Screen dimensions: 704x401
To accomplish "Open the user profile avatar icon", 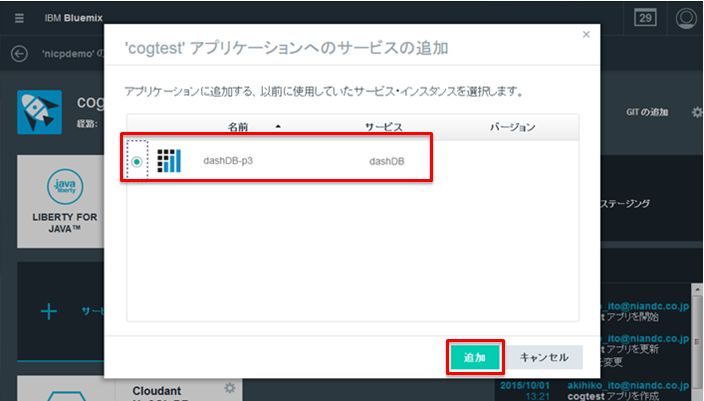I will coord(686,18).
